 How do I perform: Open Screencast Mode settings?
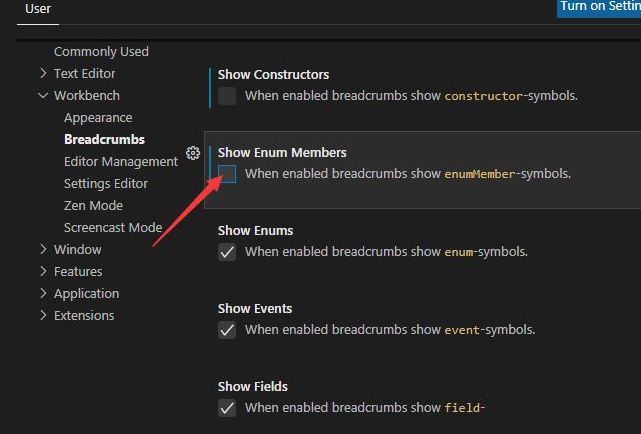point(113,228)
